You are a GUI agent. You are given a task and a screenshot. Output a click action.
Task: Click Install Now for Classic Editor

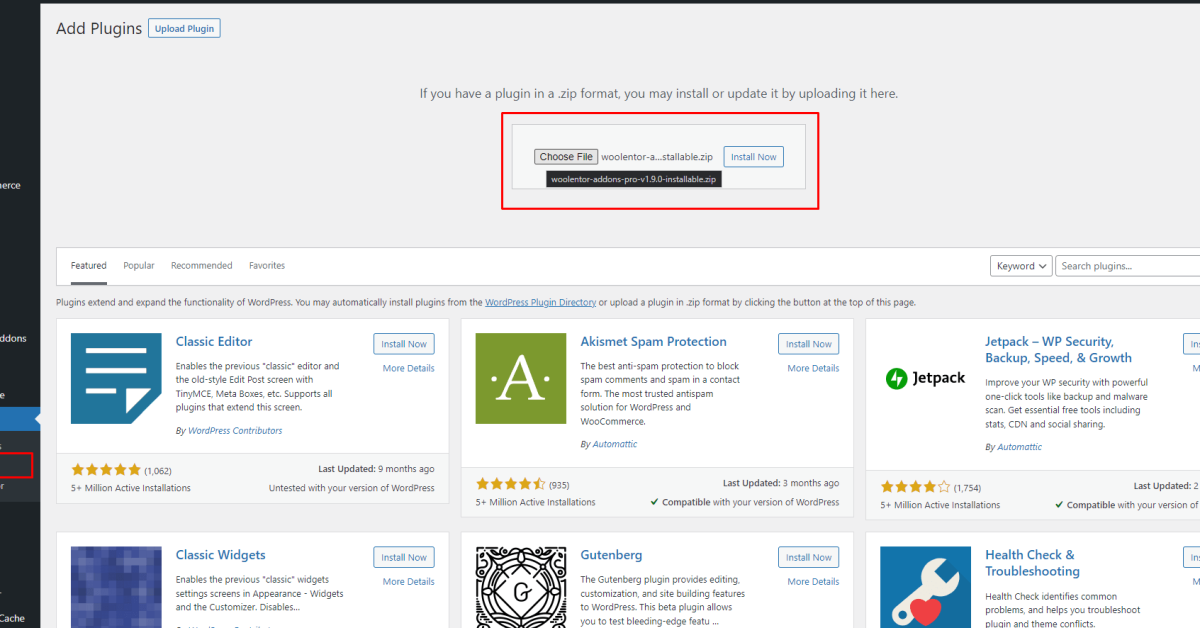[404, 343]
